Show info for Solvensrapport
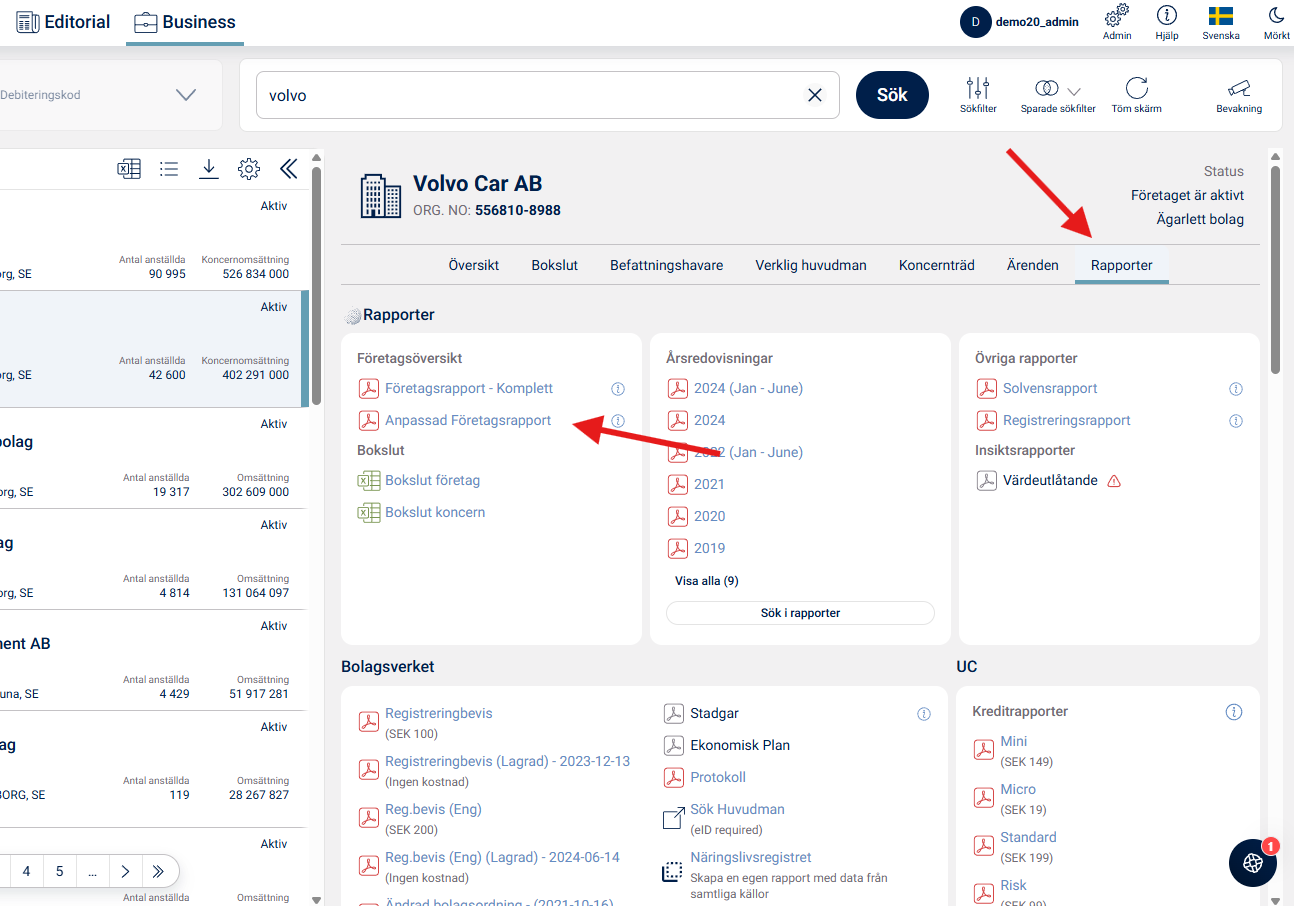This screenshot has width=1294, height=906. pyautogui.click(x=1236, y=389)
